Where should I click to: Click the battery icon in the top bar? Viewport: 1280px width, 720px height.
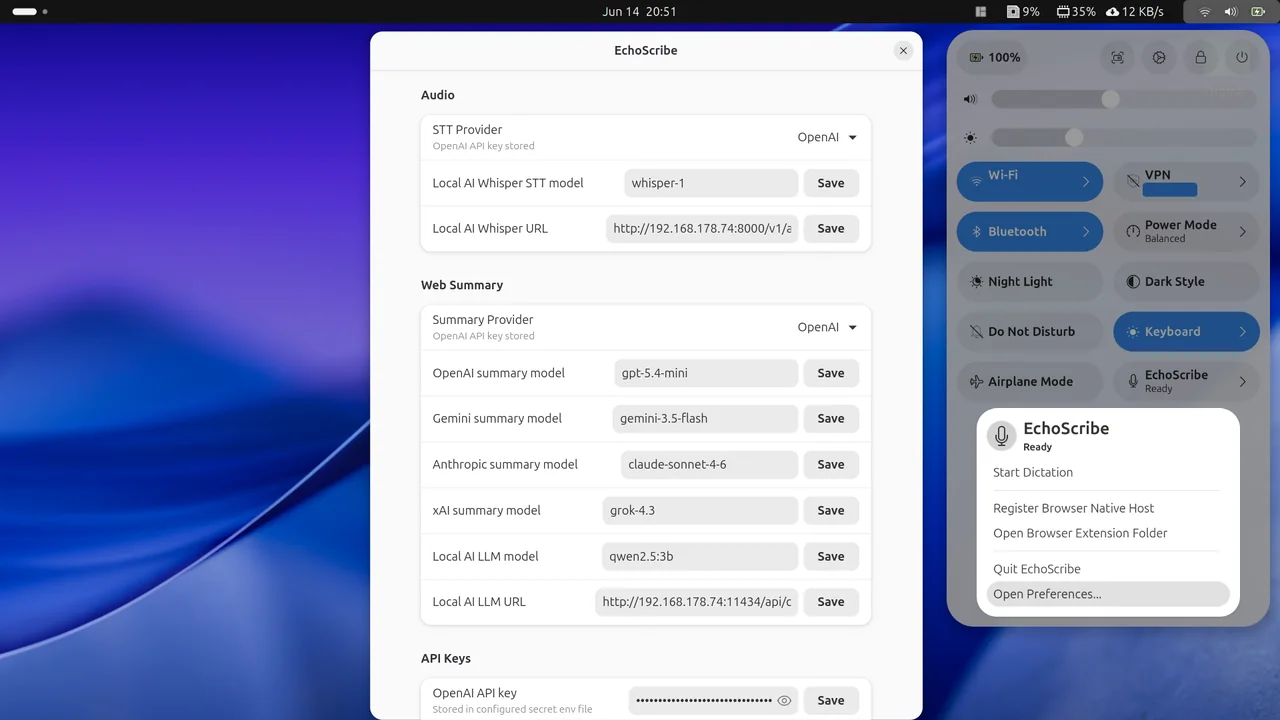(1258, 12)
